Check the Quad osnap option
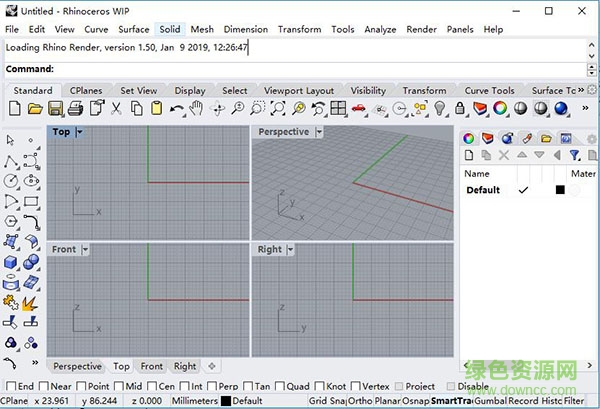The width and height of the screenshot is (600, 409). point(281,386)
